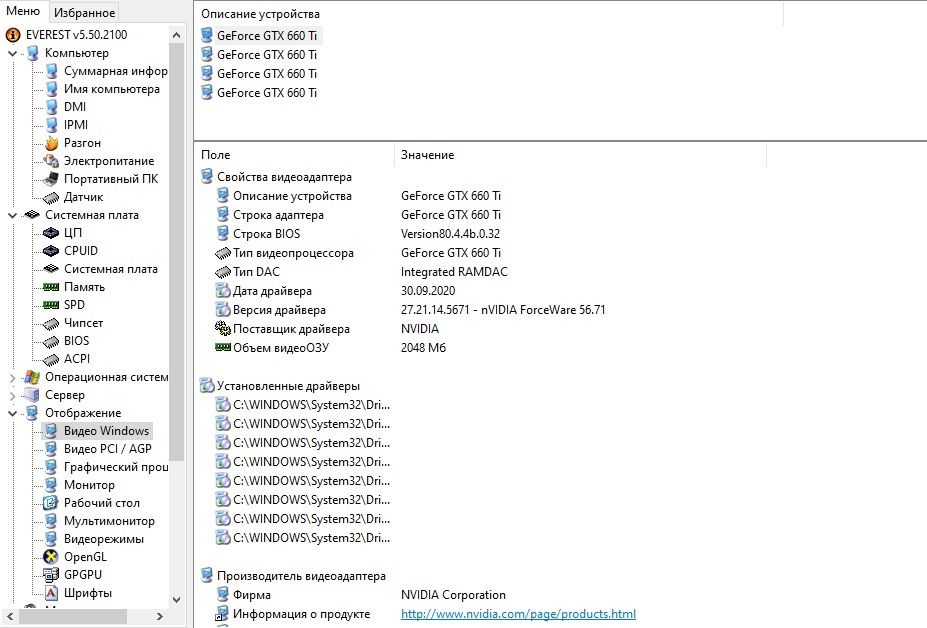927x628 pixels.
Task: Click the BIOS chip icon
Action: (51, 341)
